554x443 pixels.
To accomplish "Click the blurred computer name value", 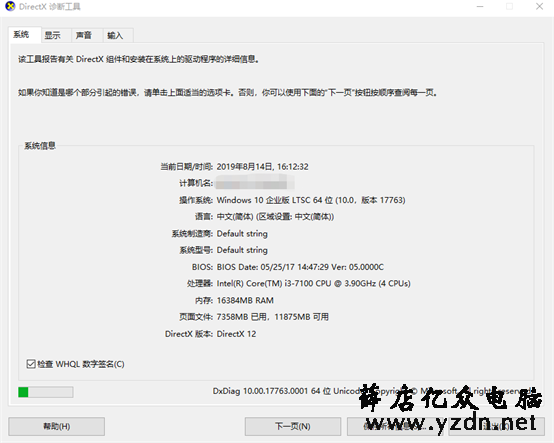I will [x=255, y=183].
